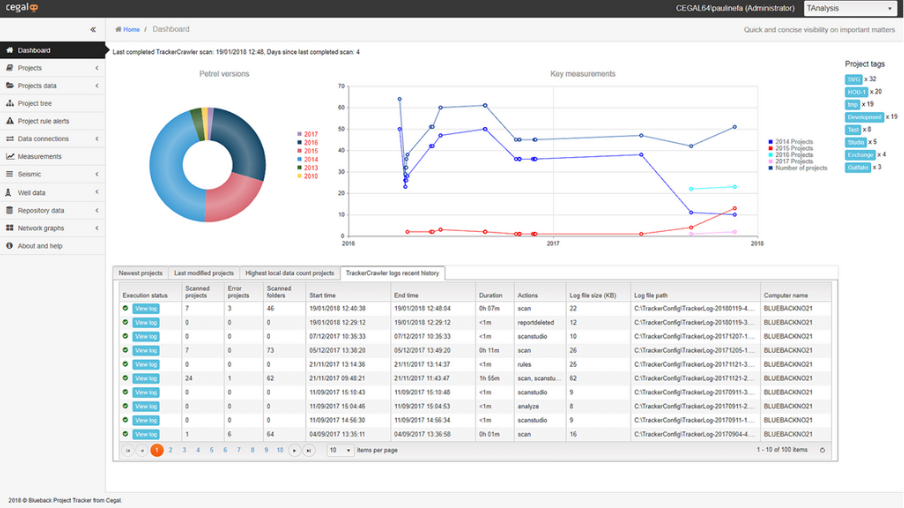
Task: Sort by Log file size (KB) header
Action: tap(593, 295)
